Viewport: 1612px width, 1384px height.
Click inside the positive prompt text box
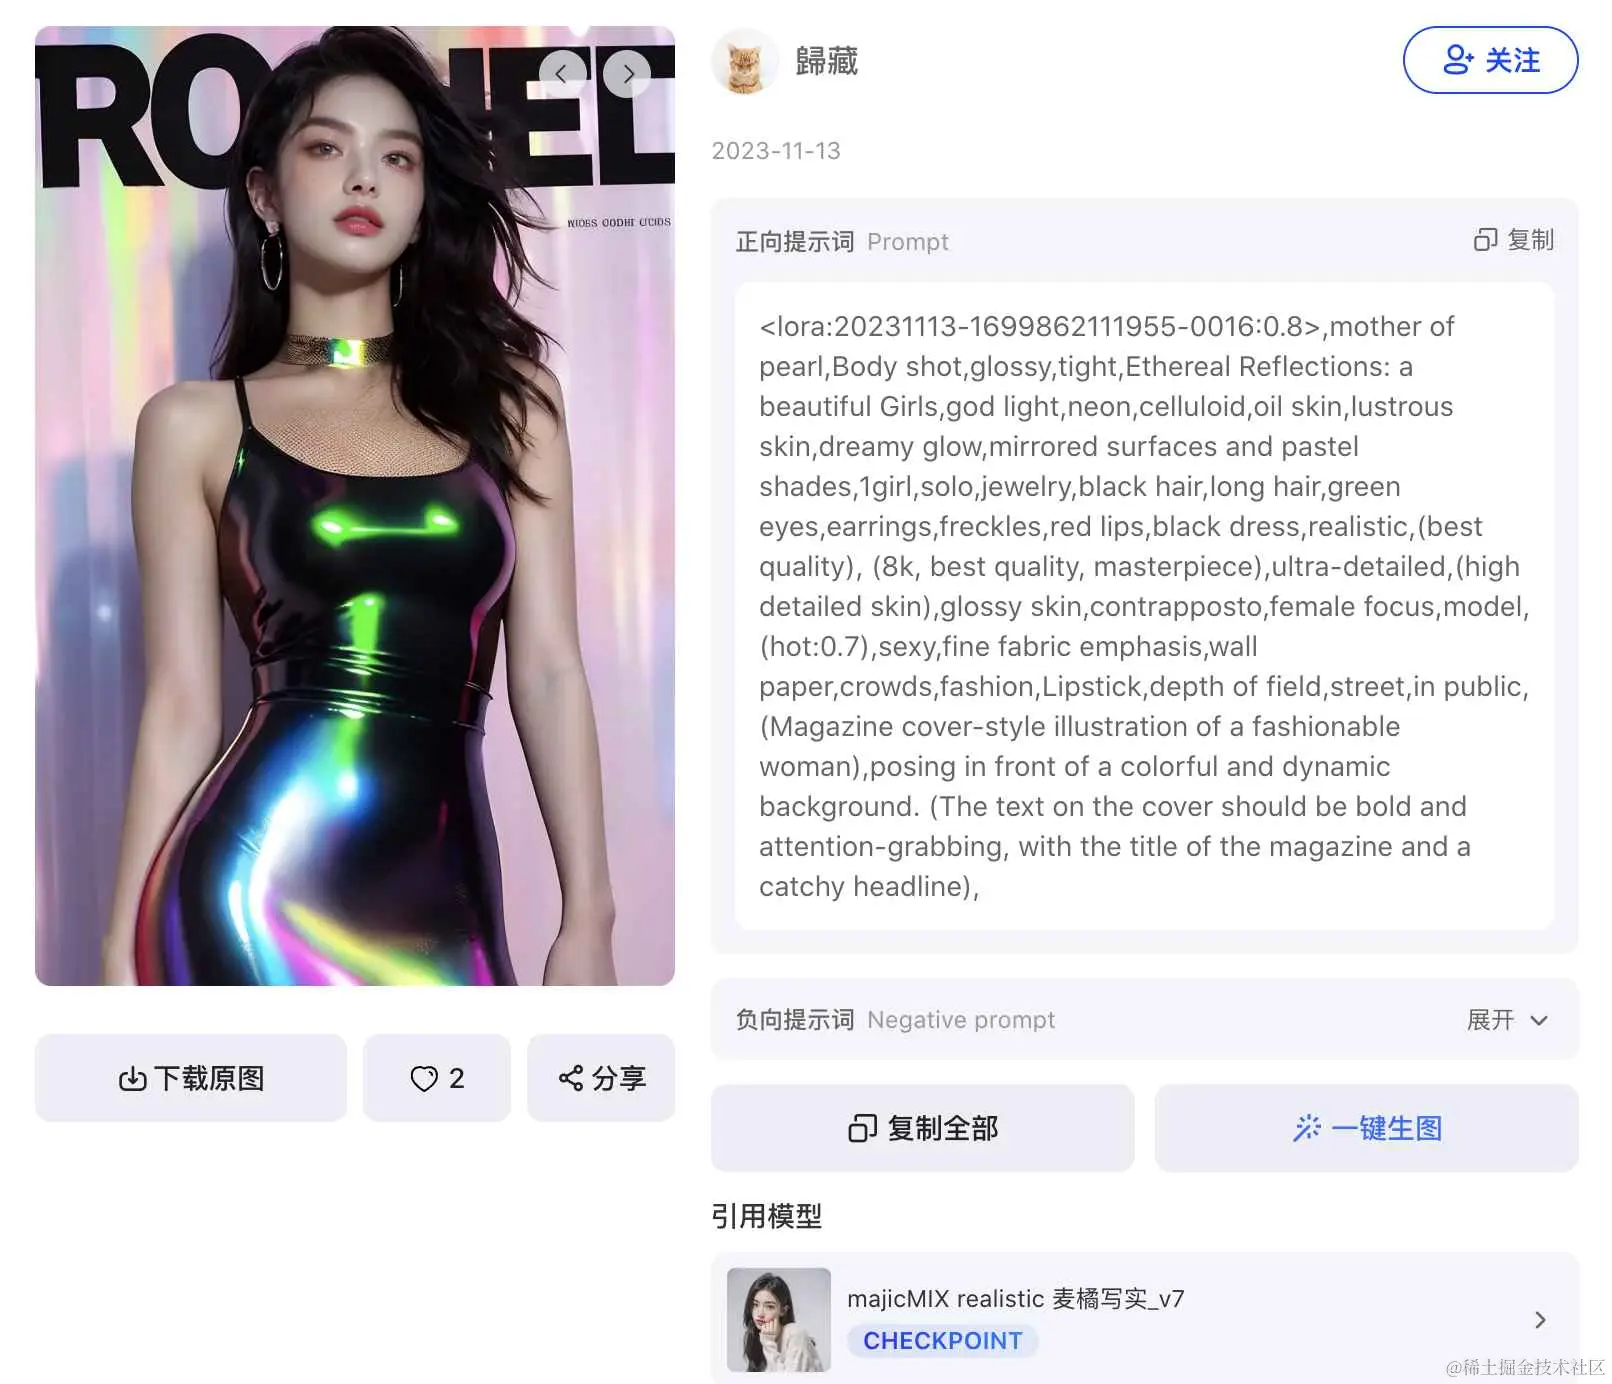point(1144,606)
